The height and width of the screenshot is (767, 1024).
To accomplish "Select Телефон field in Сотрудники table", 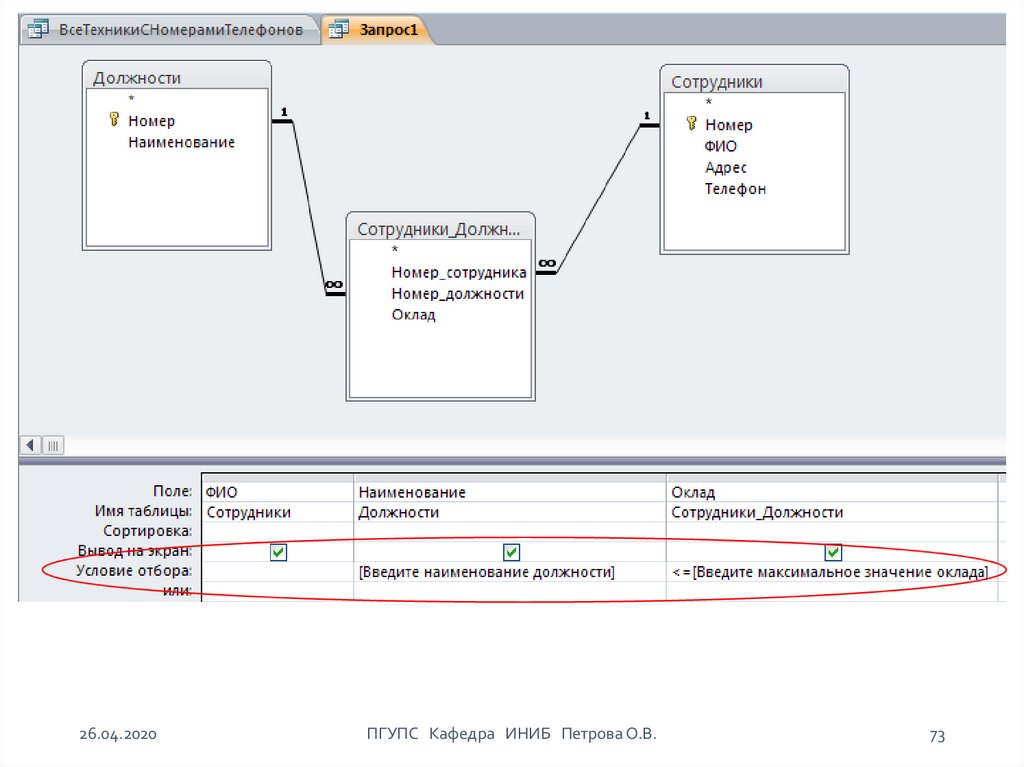I will tap(735, 189).
